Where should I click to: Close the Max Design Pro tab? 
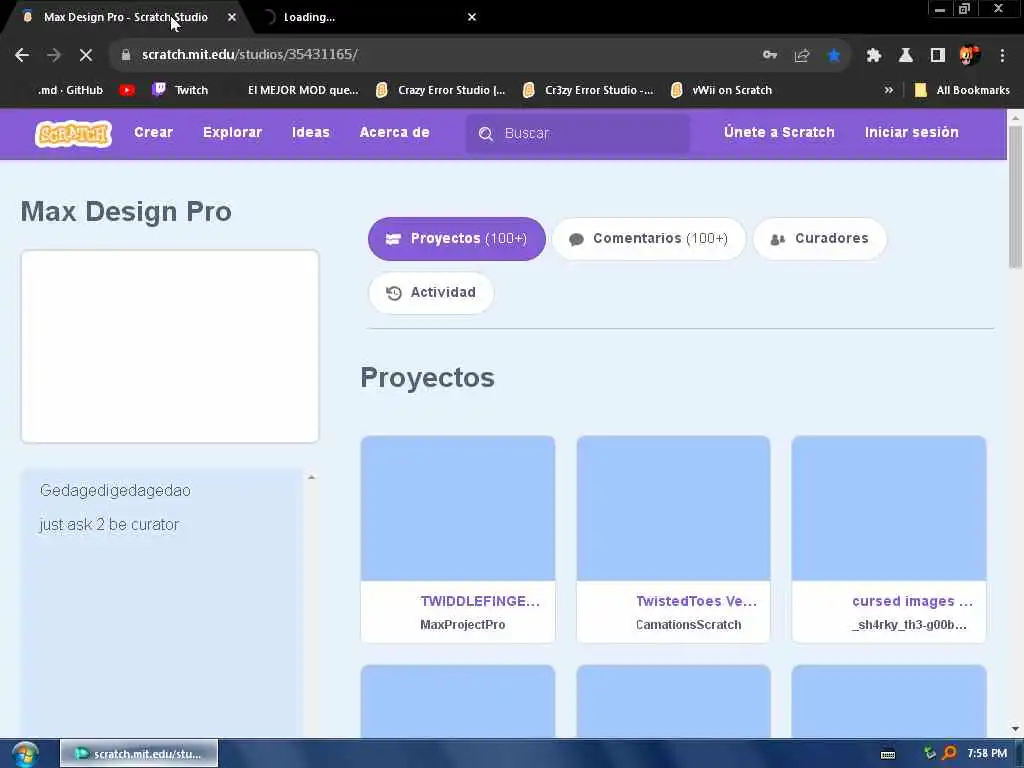(232, 17)
